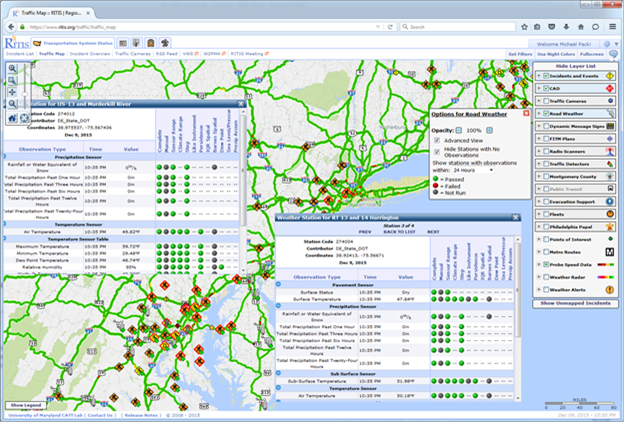
Task: Click the Dynamic Message Signs layer icon
Action: click(610, 126)
